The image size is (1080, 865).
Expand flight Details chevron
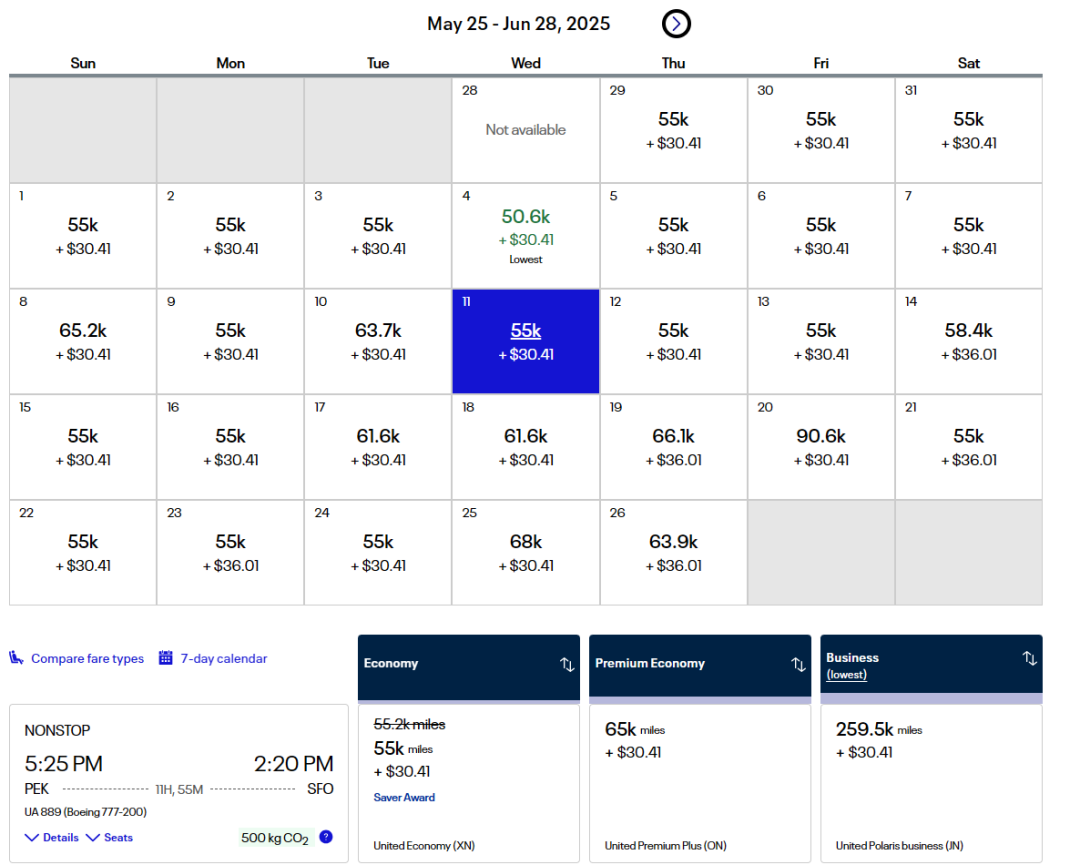(x=32, y=837)
